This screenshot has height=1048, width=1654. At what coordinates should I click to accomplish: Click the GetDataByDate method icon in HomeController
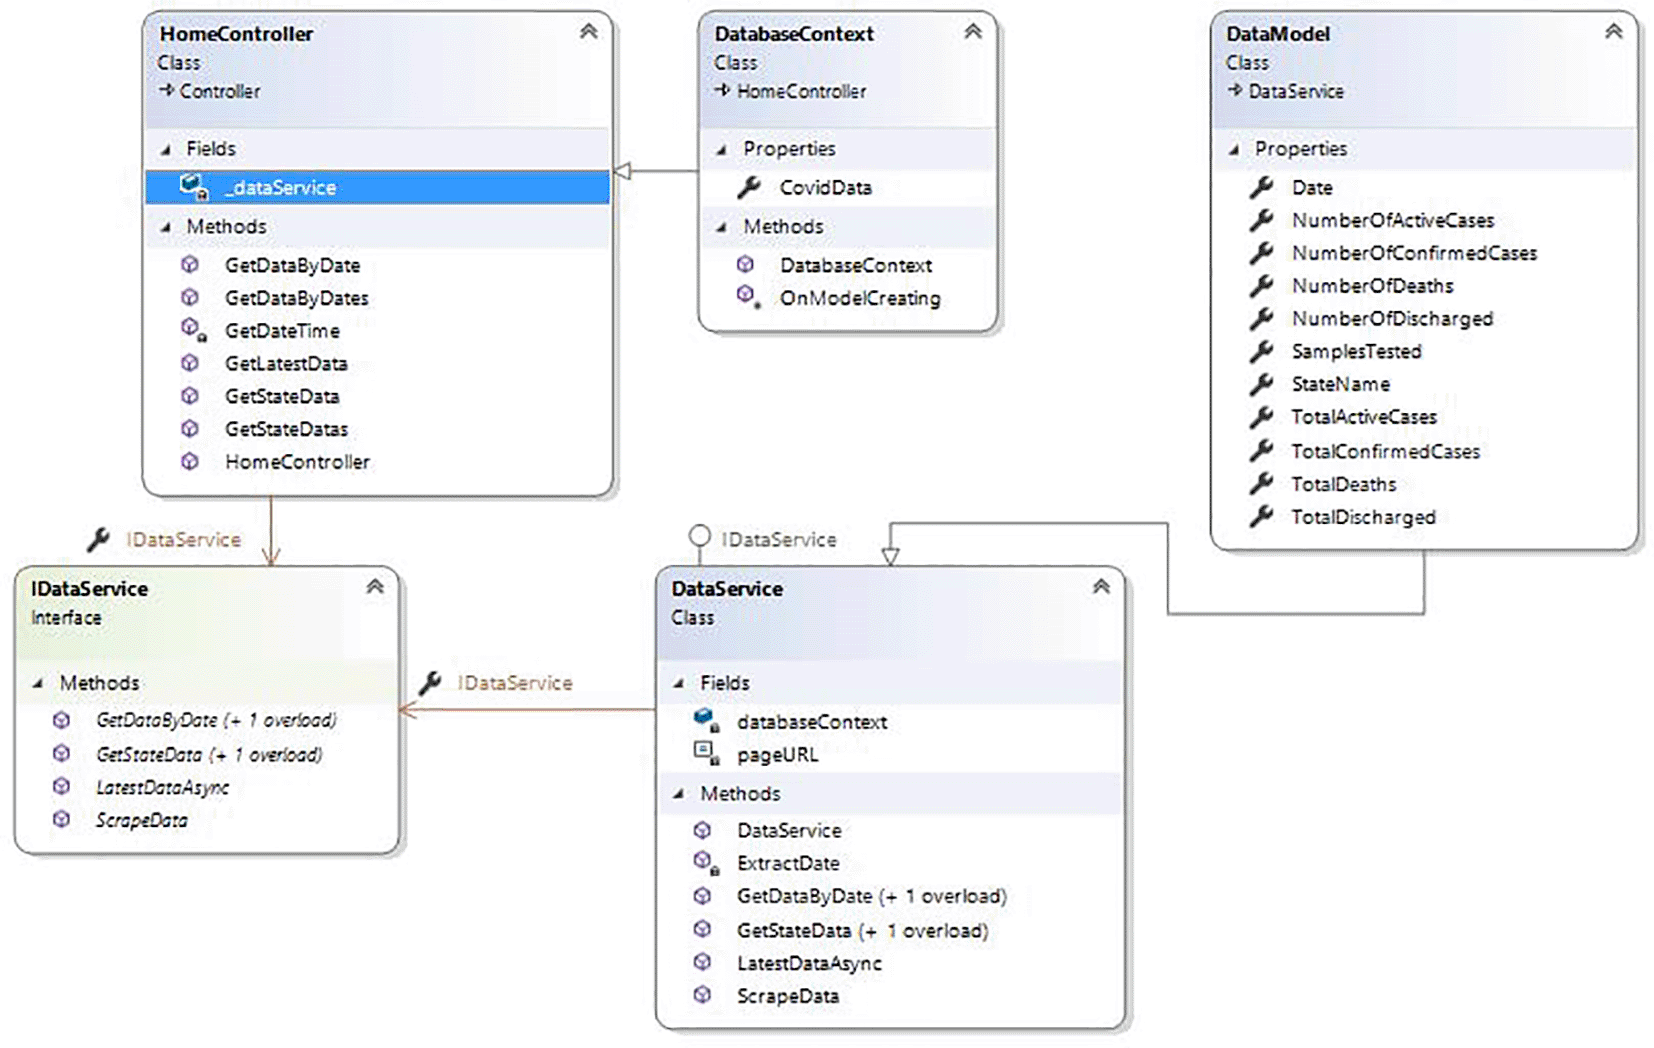coord(190,265)
